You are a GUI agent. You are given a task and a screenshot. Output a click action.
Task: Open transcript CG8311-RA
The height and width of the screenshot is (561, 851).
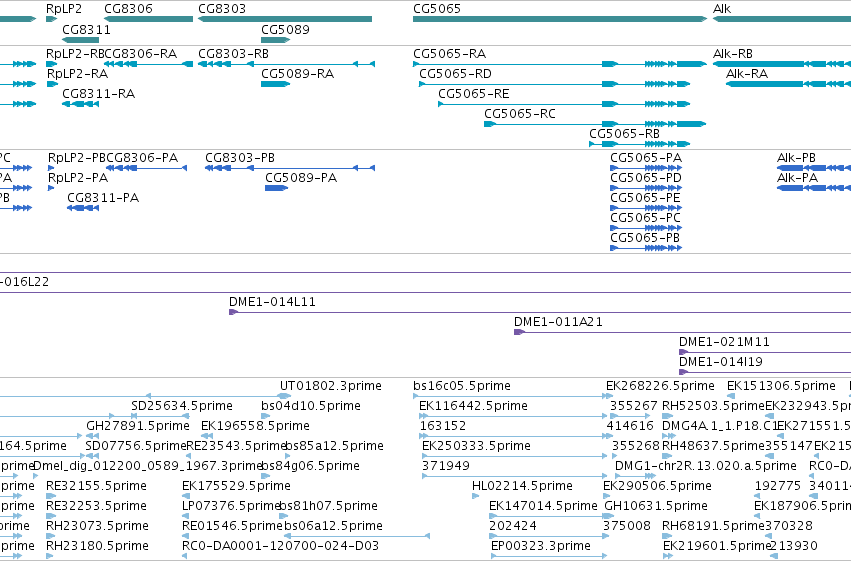[x=80, y=104]
